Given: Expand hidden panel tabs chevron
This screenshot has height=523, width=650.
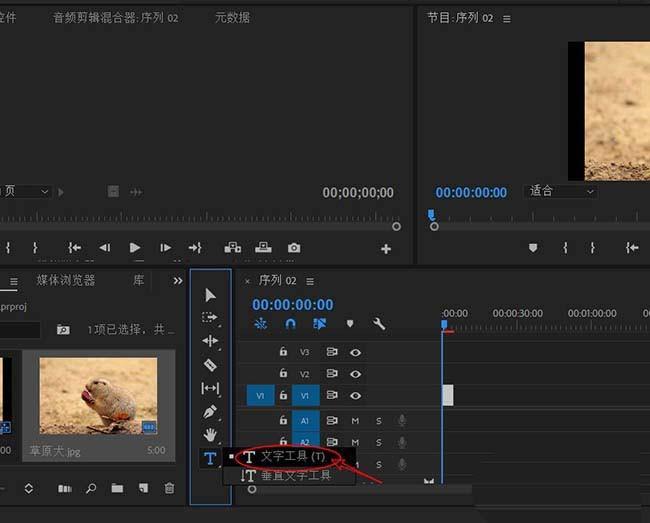Looking at the screenshot, I should coord(178,281).
